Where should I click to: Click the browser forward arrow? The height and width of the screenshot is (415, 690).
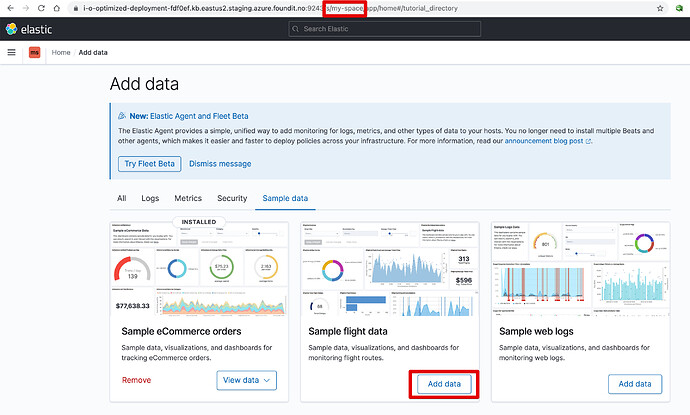pyautogui.click(x=26, y=8)
